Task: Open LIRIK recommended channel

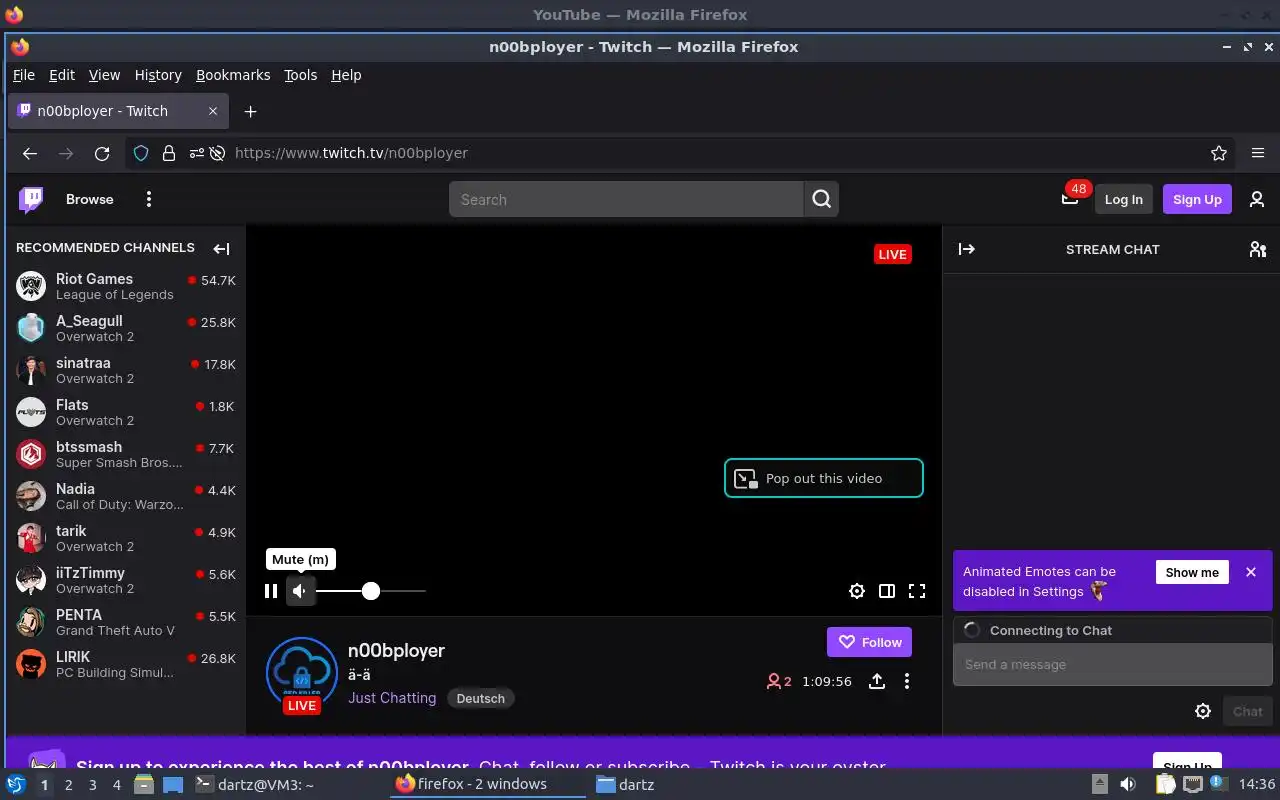Action: [x=125, y=664]
